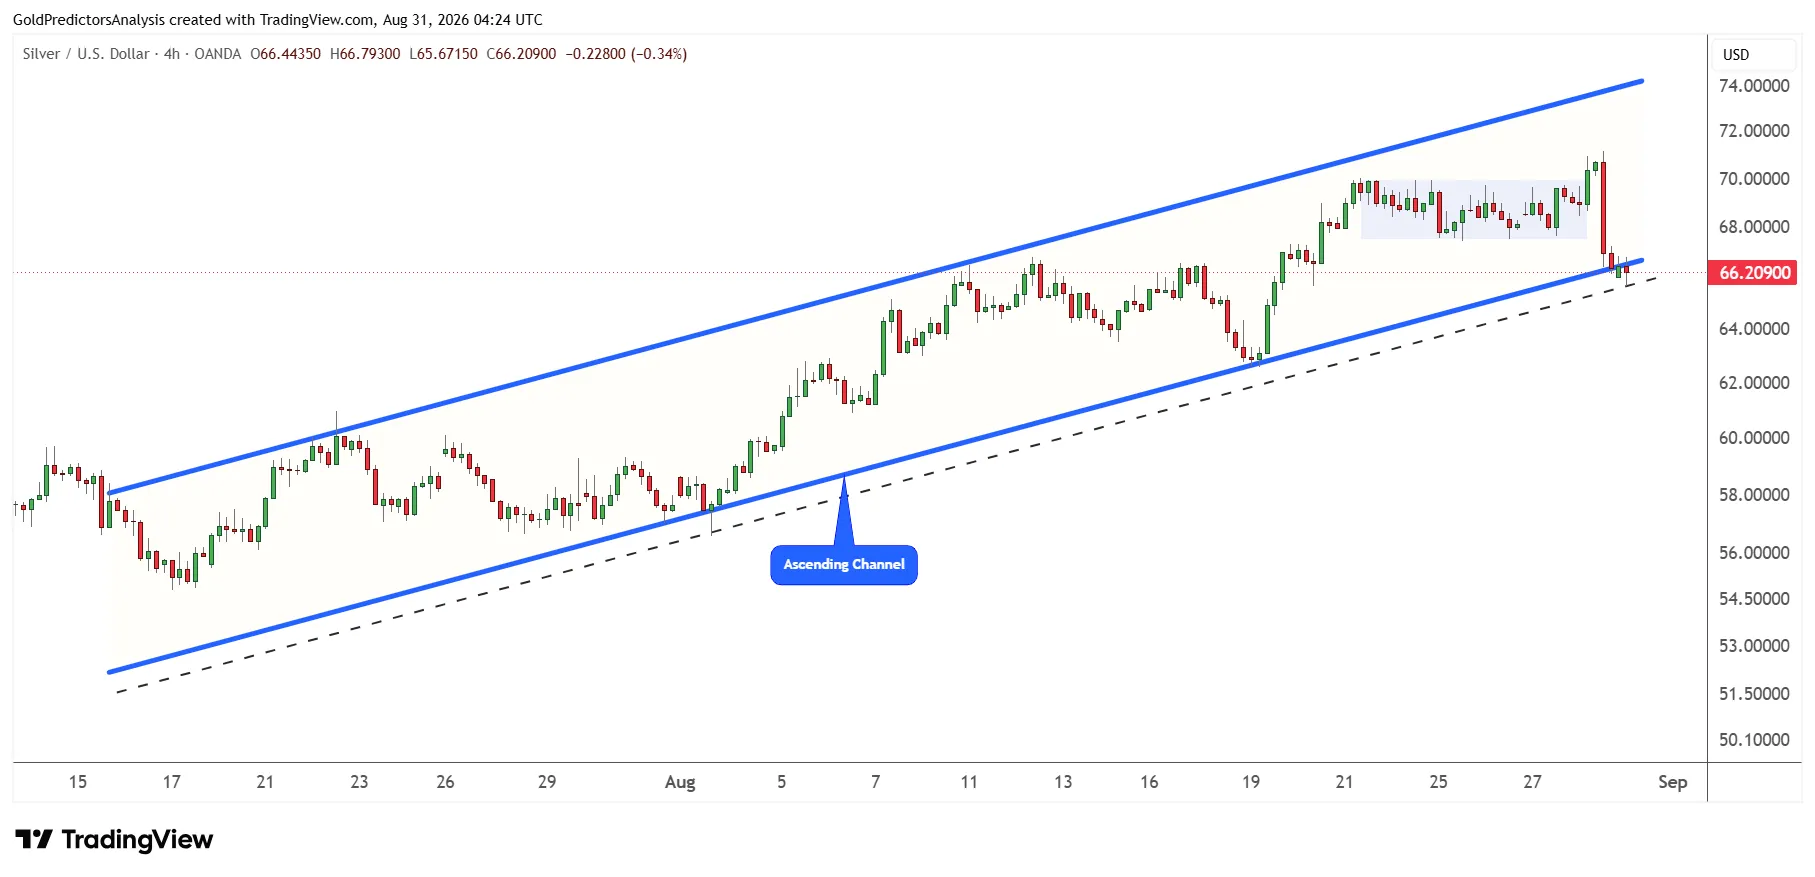Click the 16 date label on time axis
Viewport: 1815px width, 877px height.
pos(1149,782)
